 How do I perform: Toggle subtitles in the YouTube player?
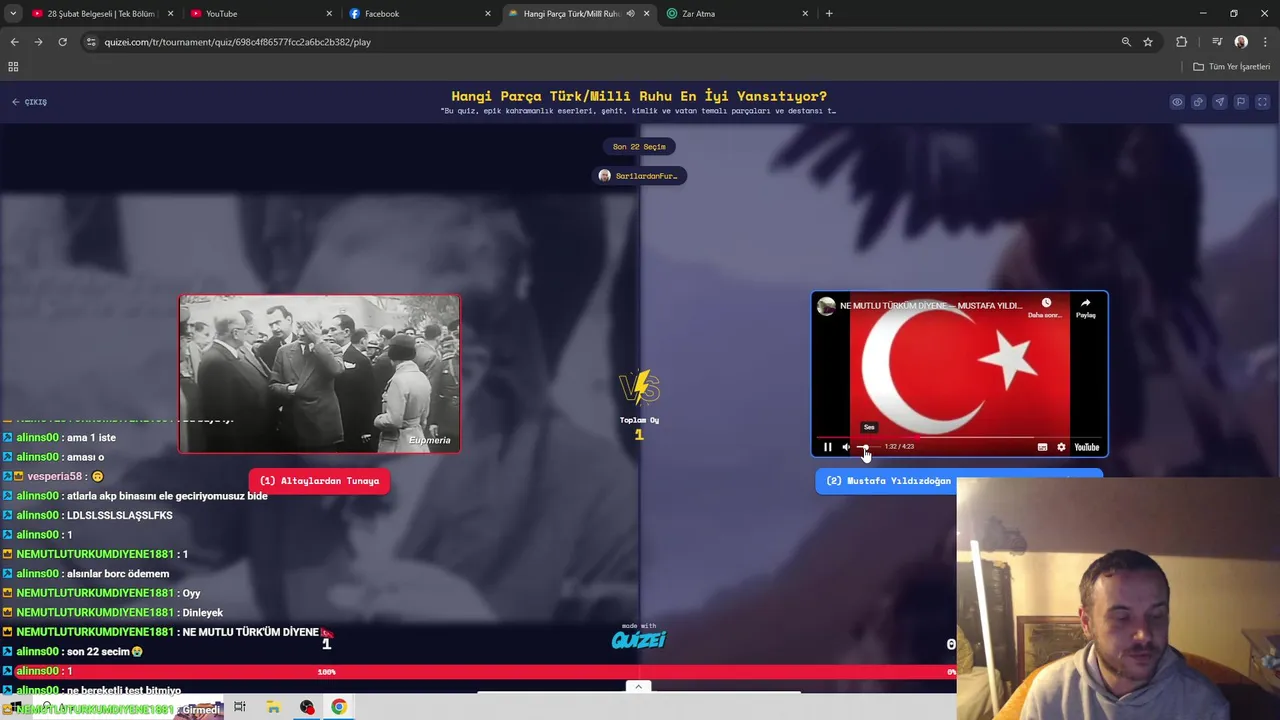pos(1042,447)
